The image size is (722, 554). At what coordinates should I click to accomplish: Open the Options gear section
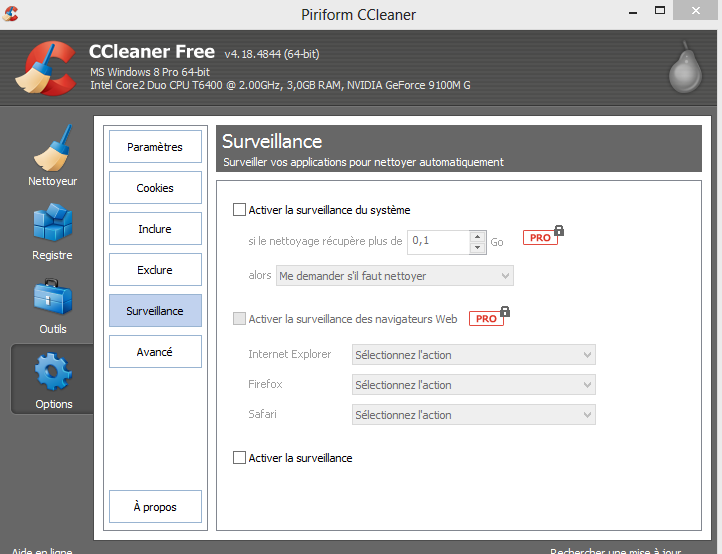click(x=53, y=380)
